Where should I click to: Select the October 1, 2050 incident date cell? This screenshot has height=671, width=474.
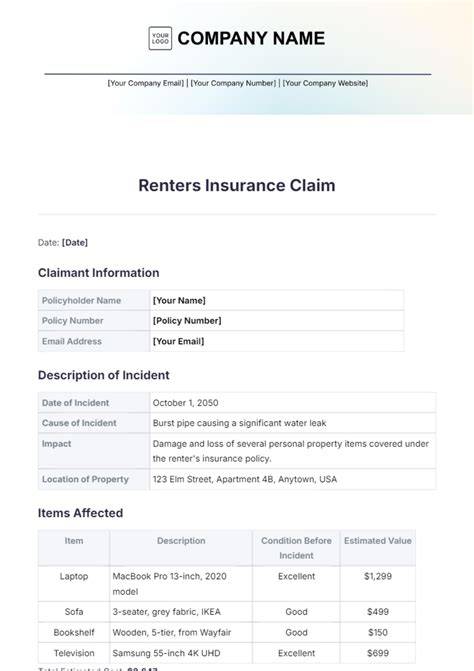[293, 403]
